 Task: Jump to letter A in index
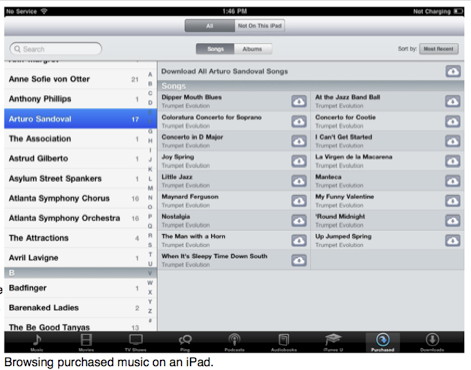coord(150,74)
